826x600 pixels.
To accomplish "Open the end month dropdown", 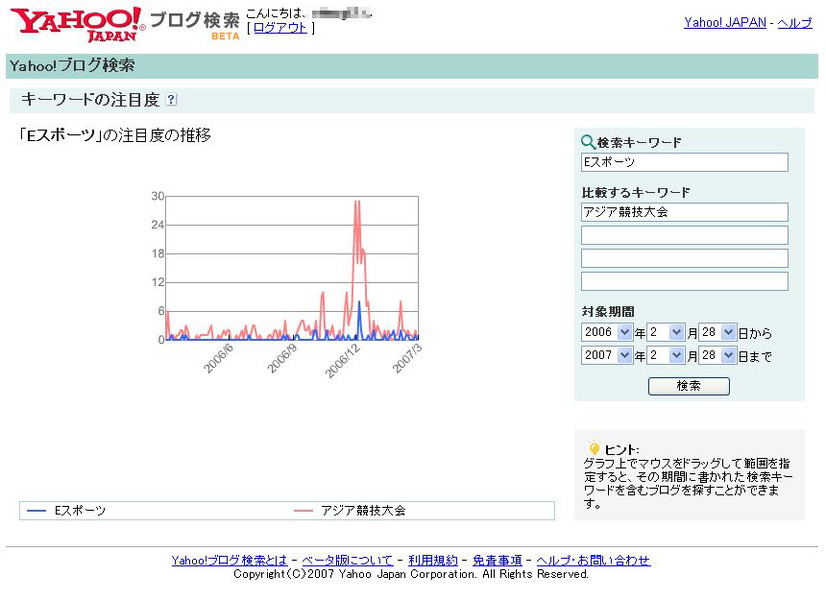I will point(666,356).
